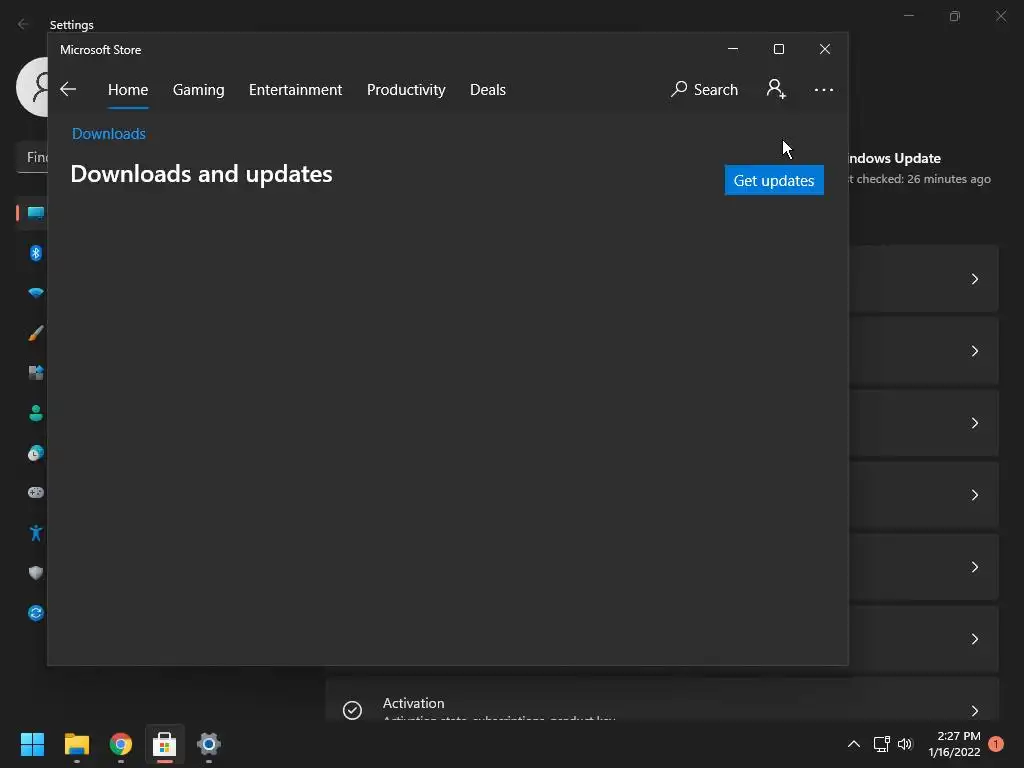Image resolution: width=1024 pixels, height=768 pixels.
Task: Open the clock showing 2:27 PM
Action: point(954,744)
